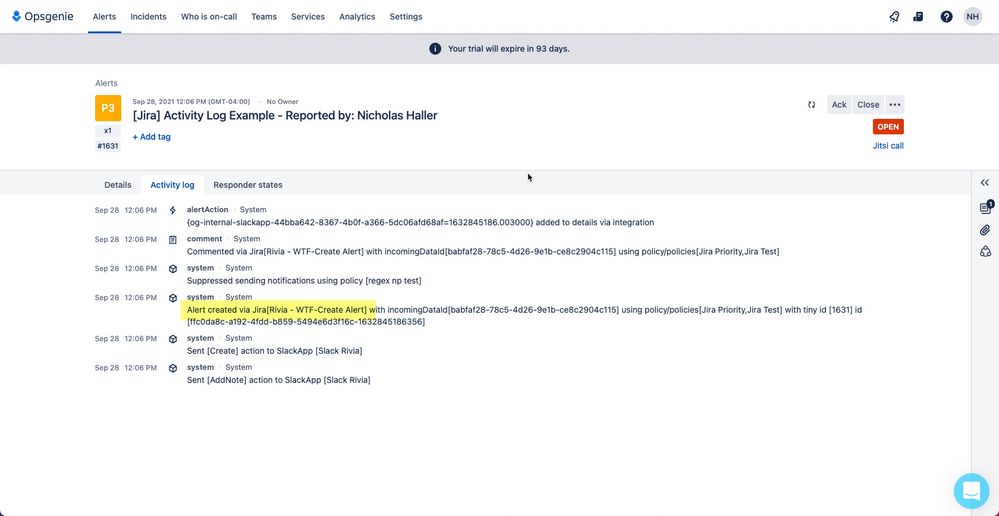
Task: Click the alertAction lightning icon
Action: (x=173, y=210)
